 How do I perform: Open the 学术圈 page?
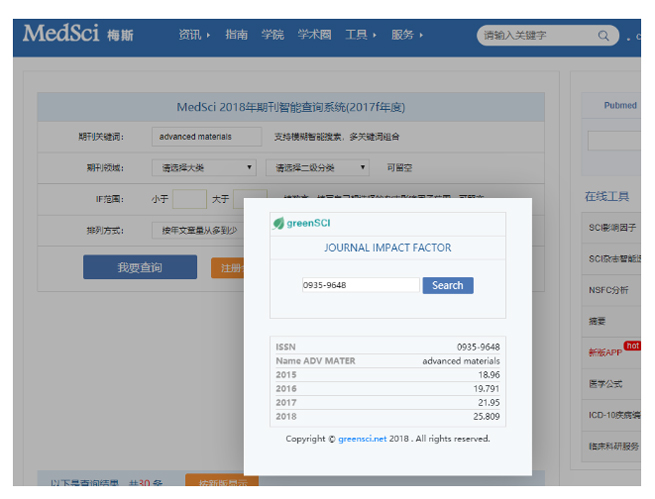(315, 35)
